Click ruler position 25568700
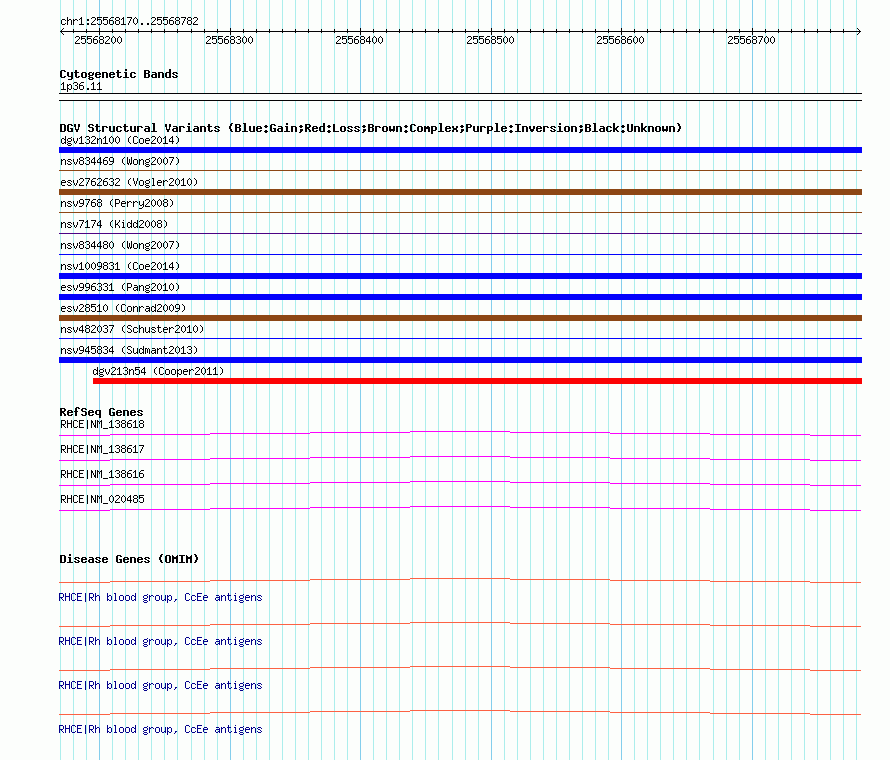 (752, 40)
